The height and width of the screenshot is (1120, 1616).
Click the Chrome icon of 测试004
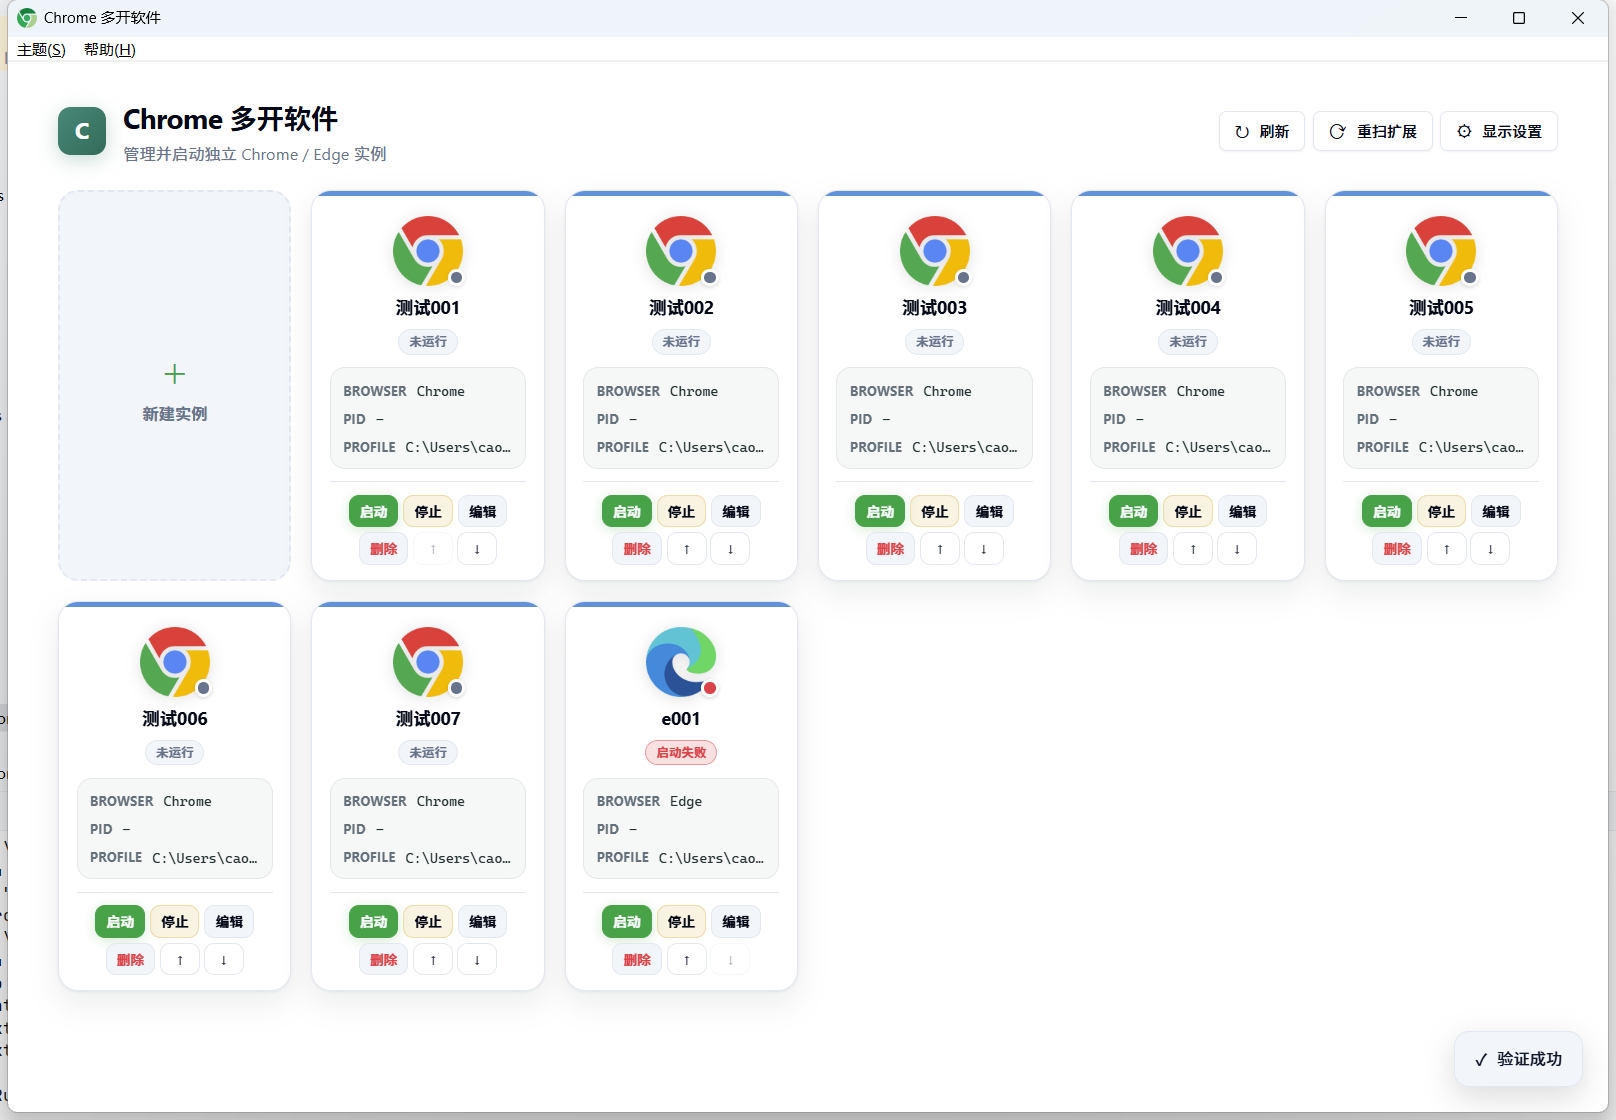pos(1188,251)
